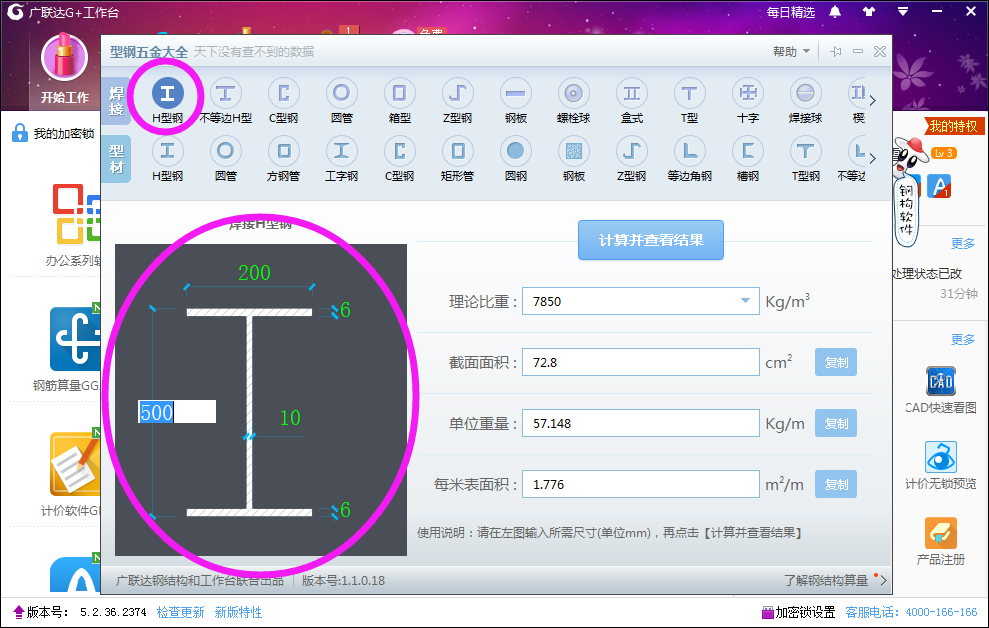Open the 帮助 dropdown menu
The height and width of the screenshot is (628, 989).
792,52
